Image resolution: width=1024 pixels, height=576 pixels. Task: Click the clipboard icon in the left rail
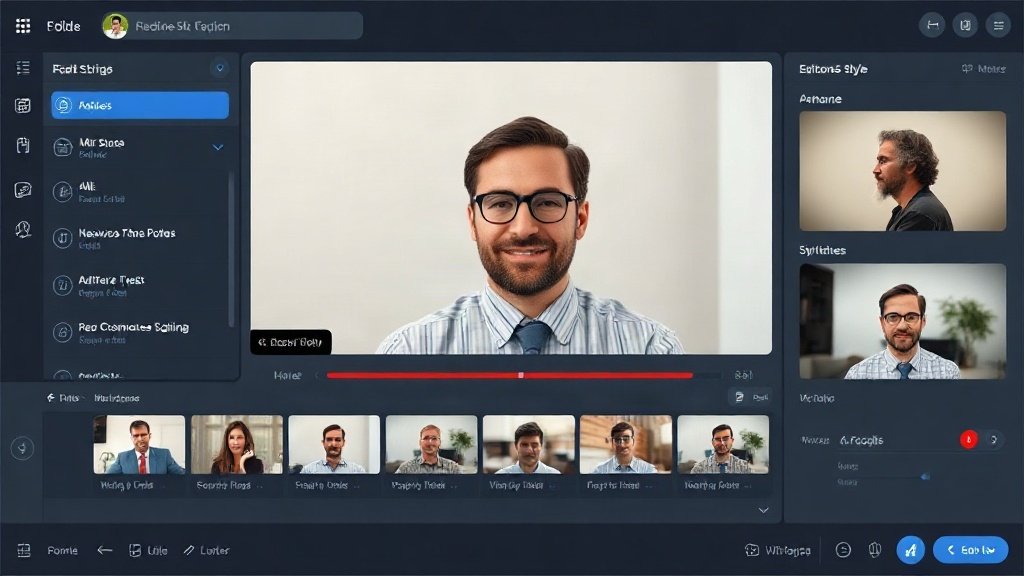tap(23, 145)
